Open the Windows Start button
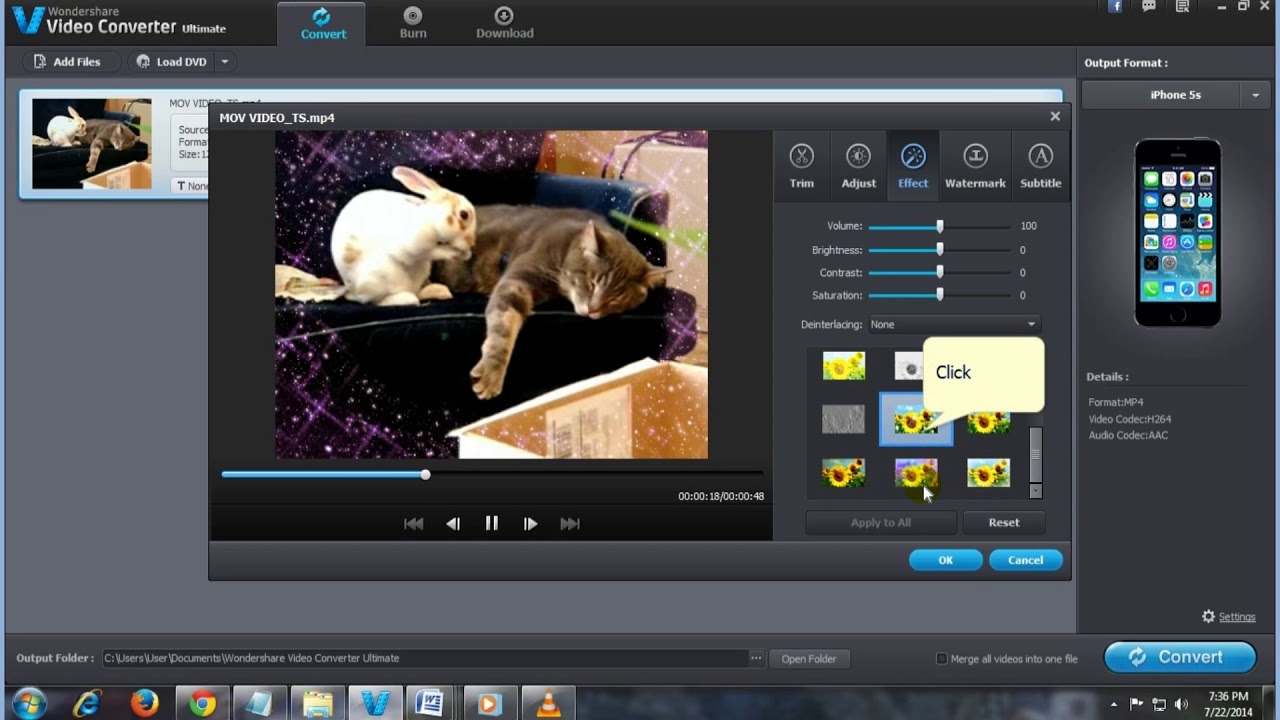Screen dimensions: 1280x720 click(29, 704)
